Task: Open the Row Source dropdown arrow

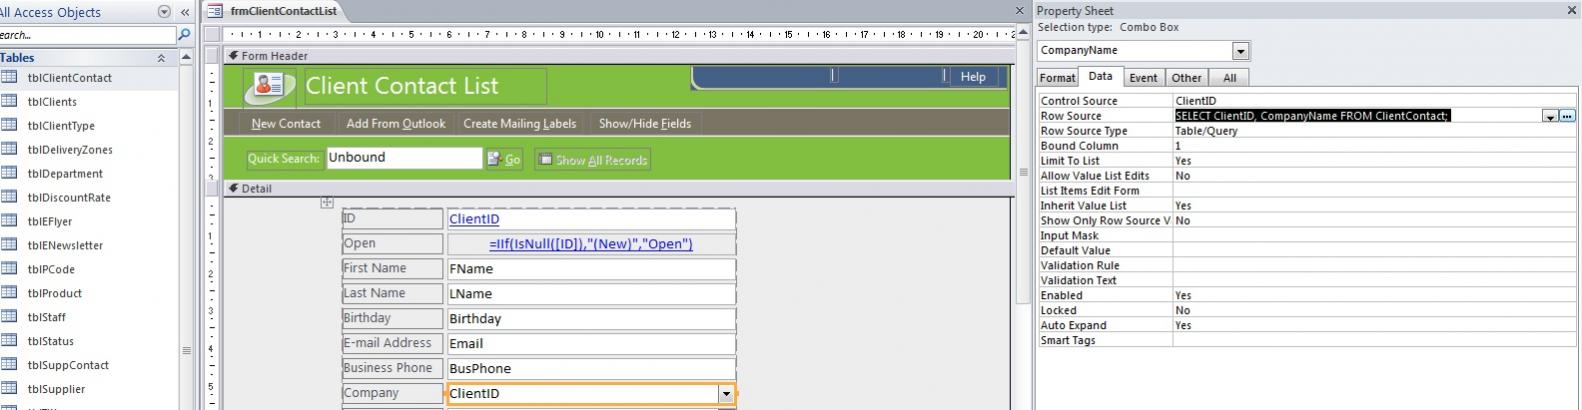Action: [x=1550, y=116]
